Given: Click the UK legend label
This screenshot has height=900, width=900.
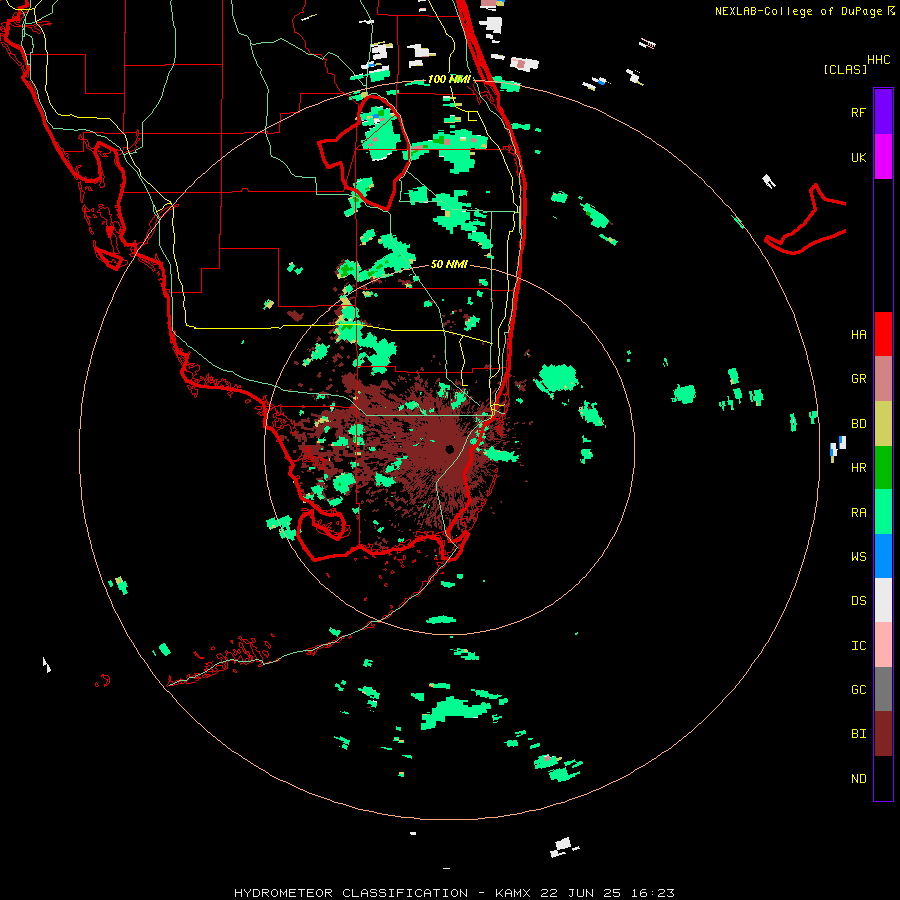Looking at the screenshot, I should (x=858, y=157).
